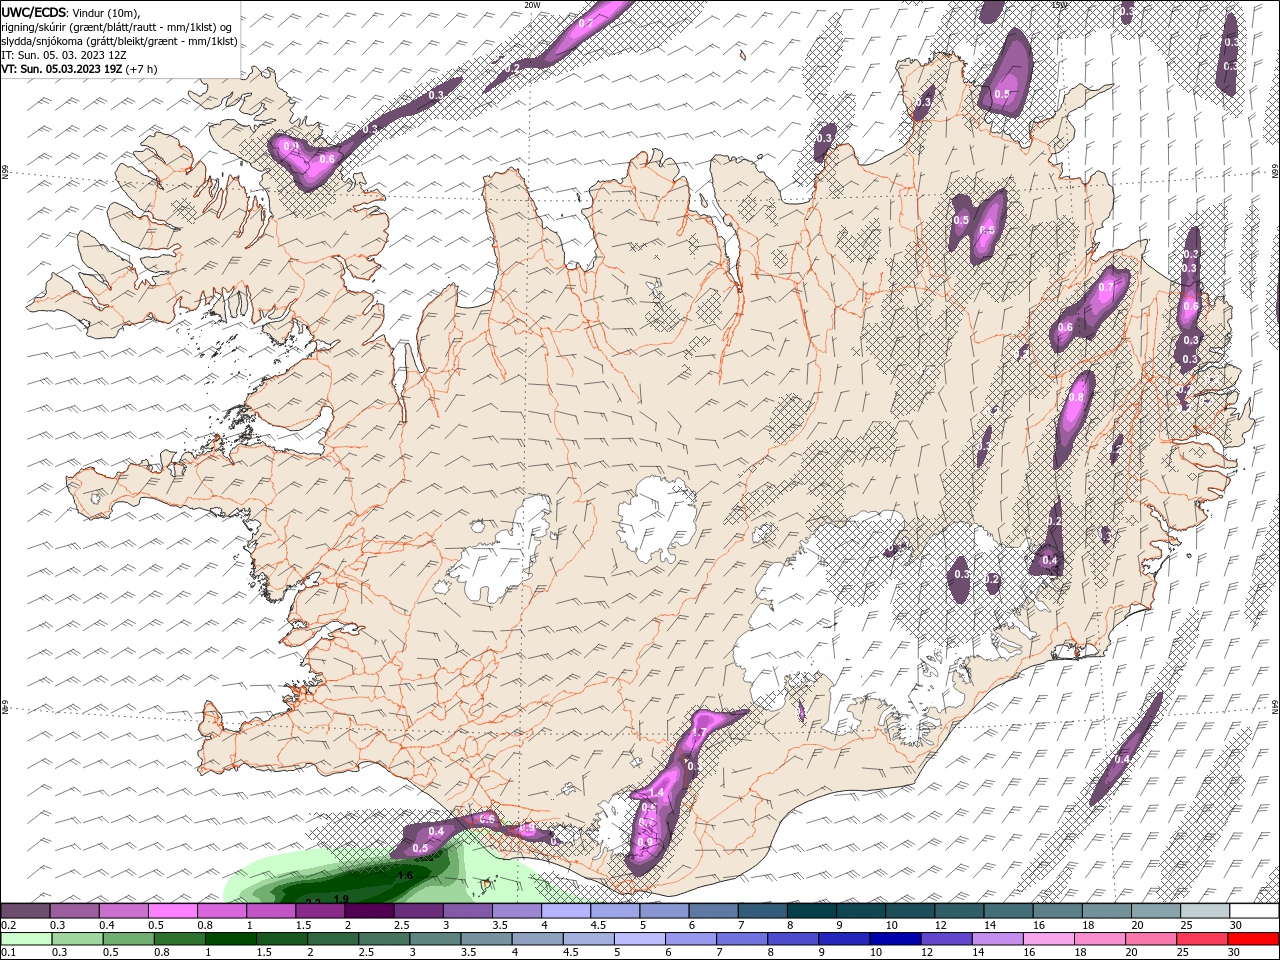
Task: Click the '30' label in the rain scale row
Action: 1235,953
